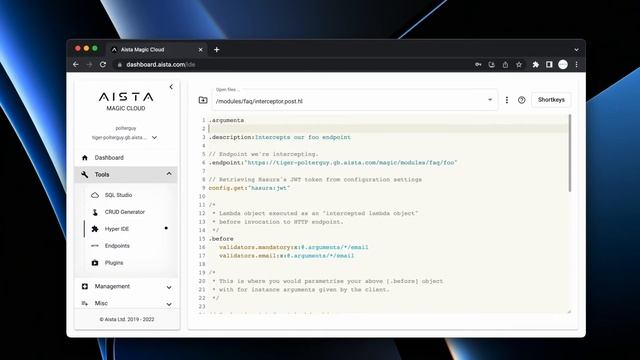Image resolution: width=640 pixels, height=360 pixels.
Task: Open the browser three-dot menu
Action: pyautogui.click(x=576, y=64)
